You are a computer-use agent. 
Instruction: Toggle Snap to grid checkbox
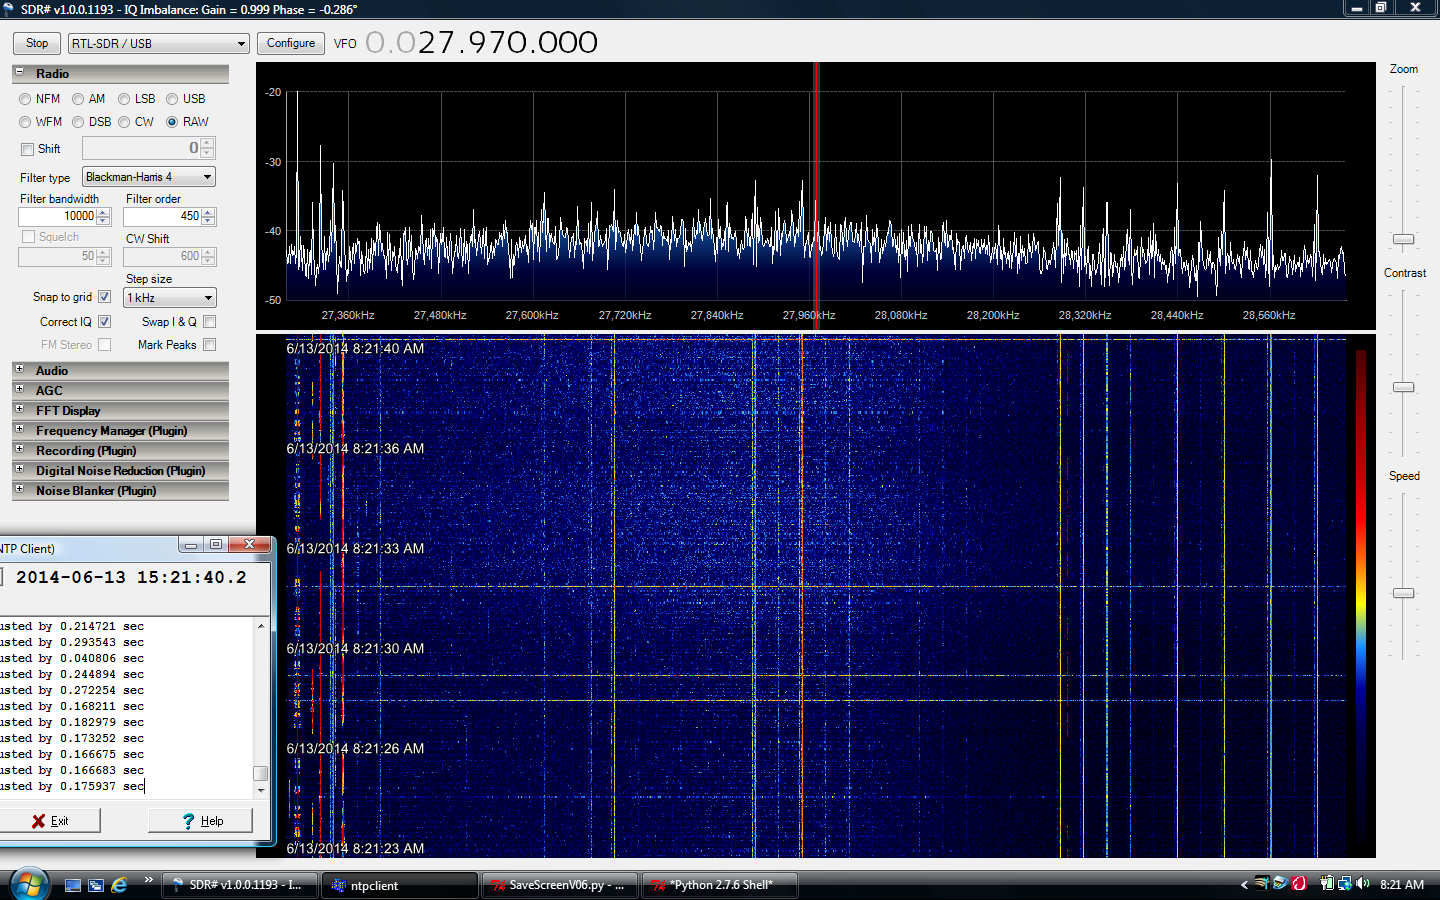104,297
